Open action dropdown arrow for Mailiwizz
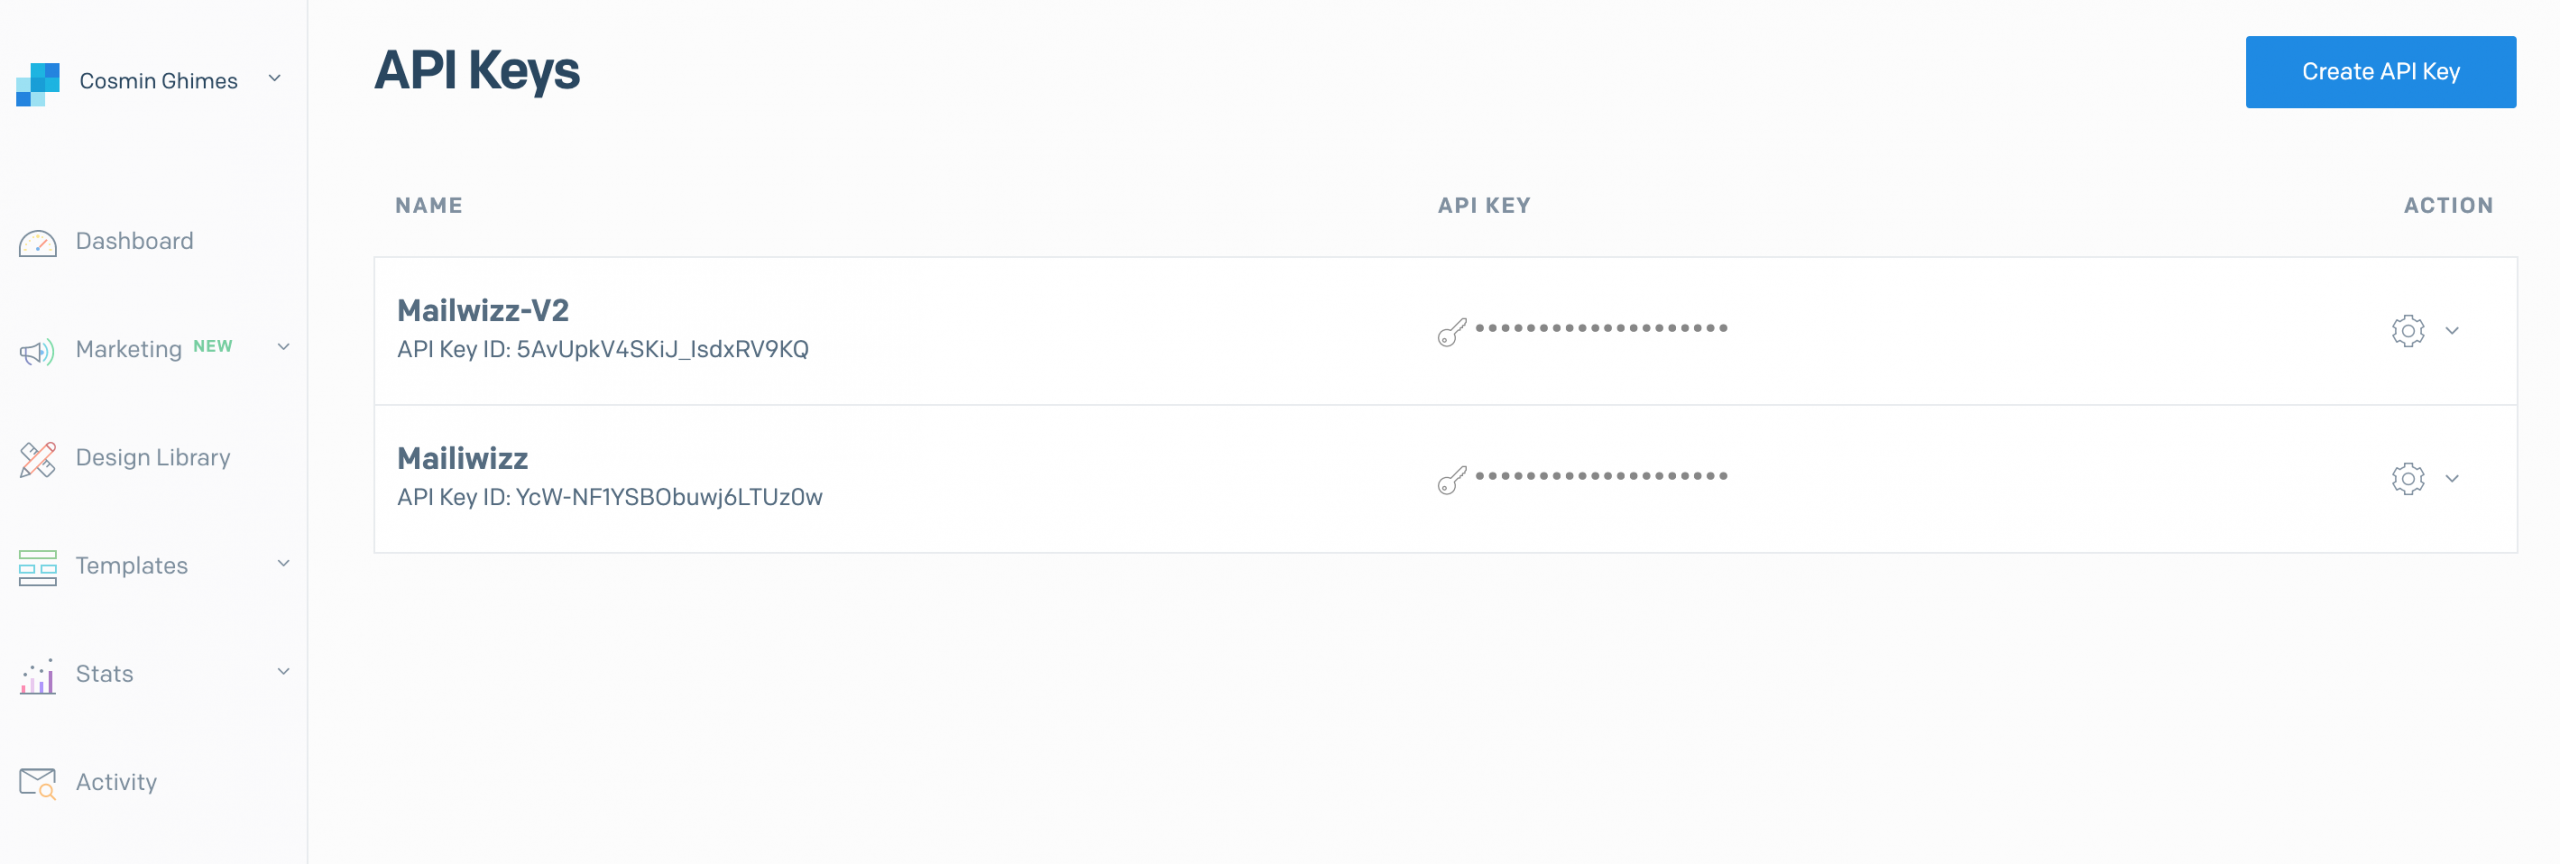The width and height of the screenshot is (2560, 864). point(2452,478)
